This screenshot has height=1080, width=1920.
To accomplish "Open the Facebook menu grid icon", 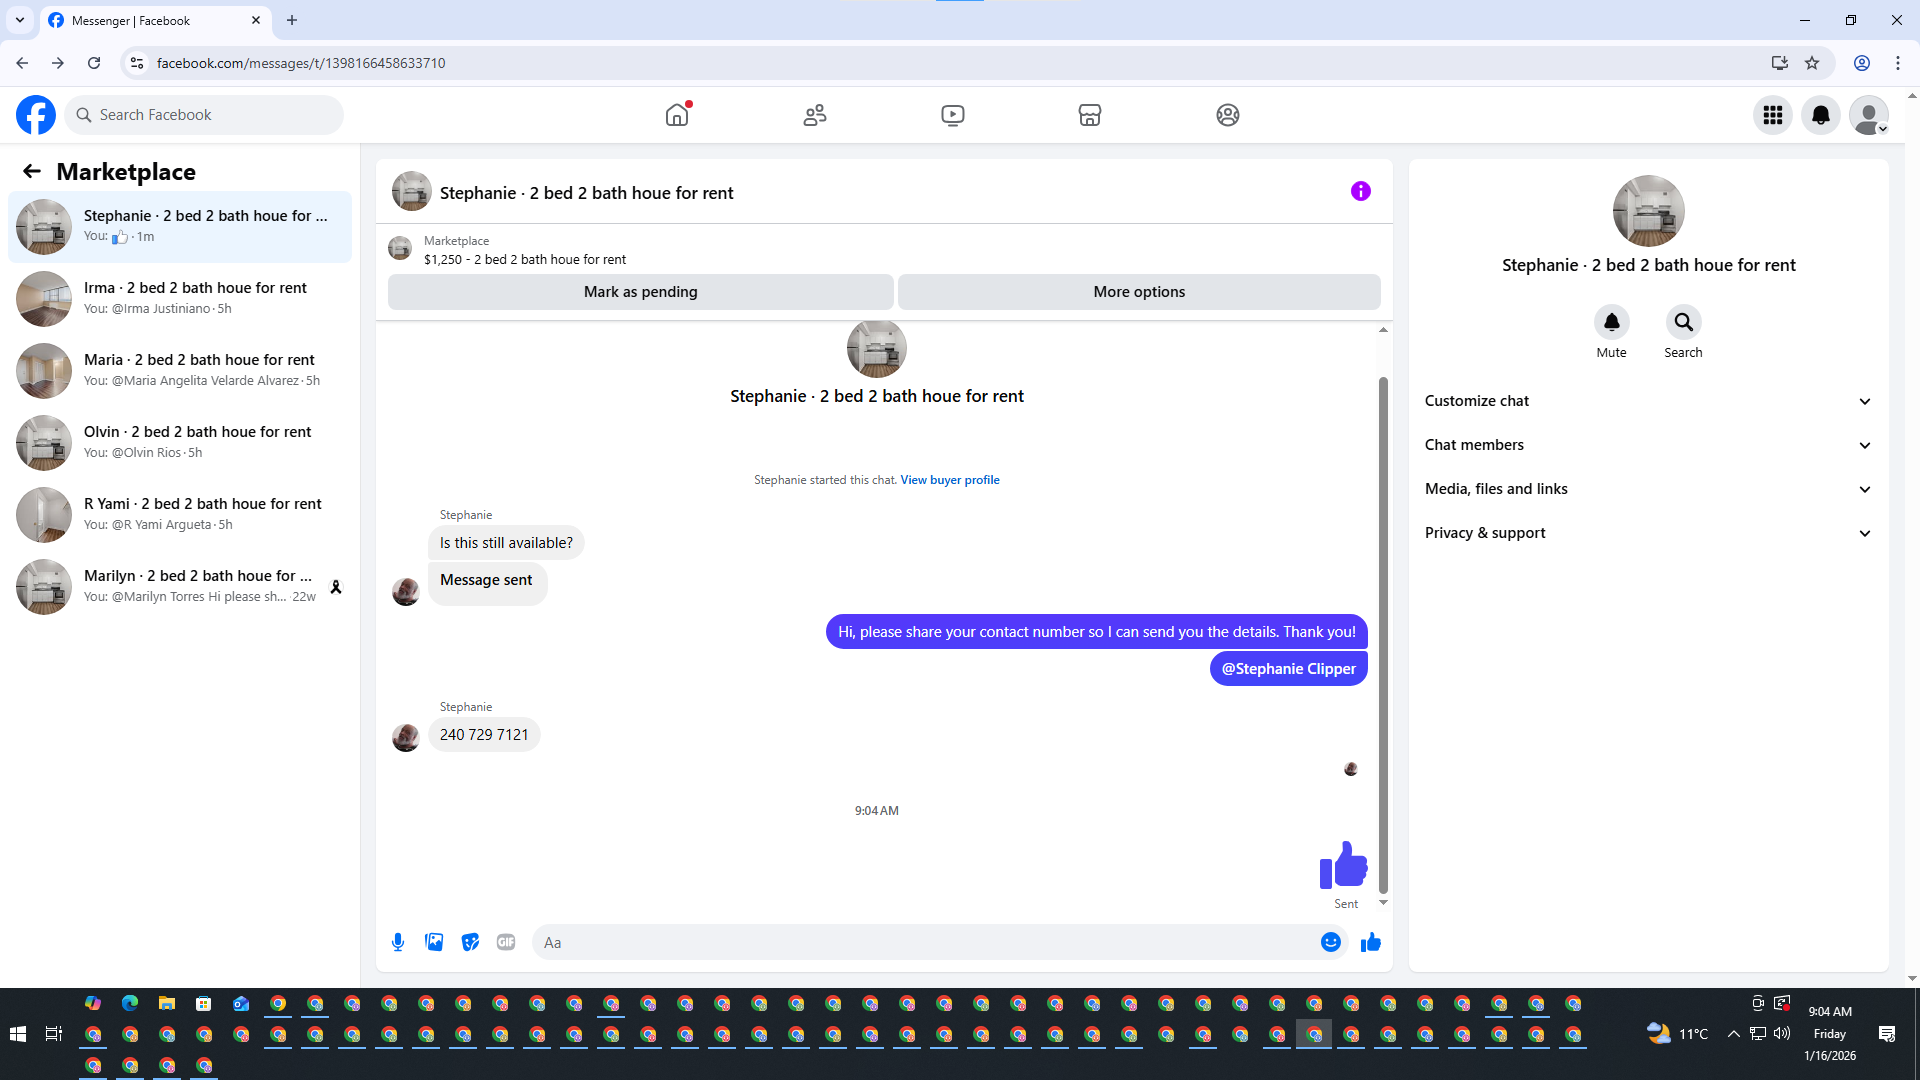I will coord(1773,115).
